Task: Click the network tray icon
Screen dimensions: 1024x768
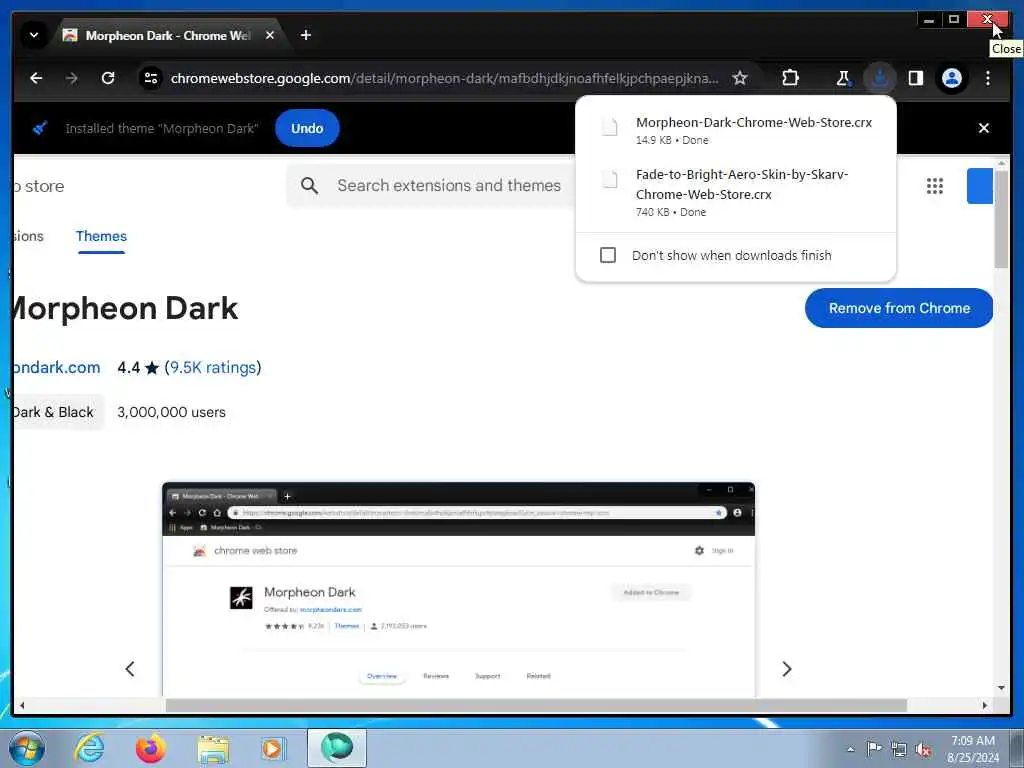Action: pos(899,749)
